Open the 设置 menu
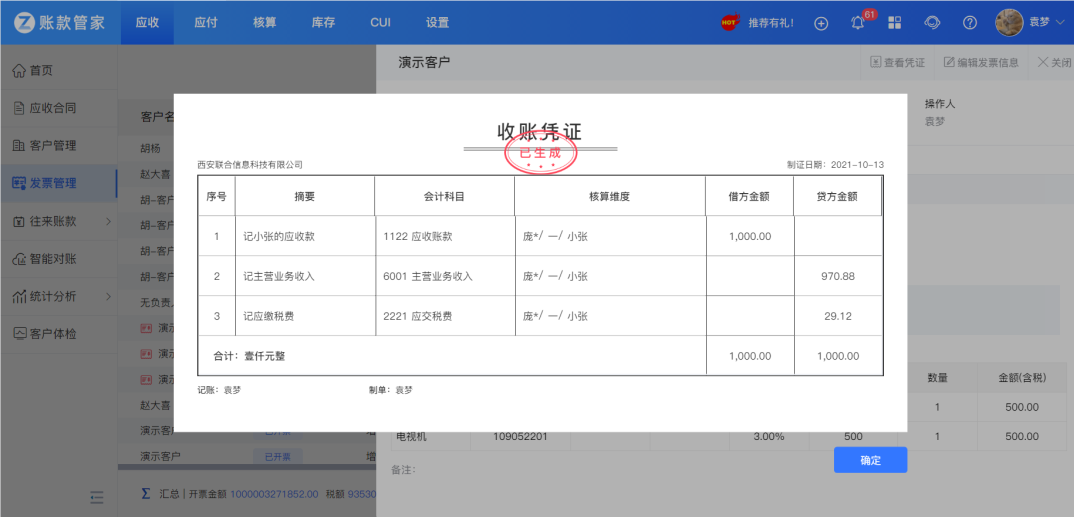Viewport: 1074px width, 517px height. coord(437,22)
